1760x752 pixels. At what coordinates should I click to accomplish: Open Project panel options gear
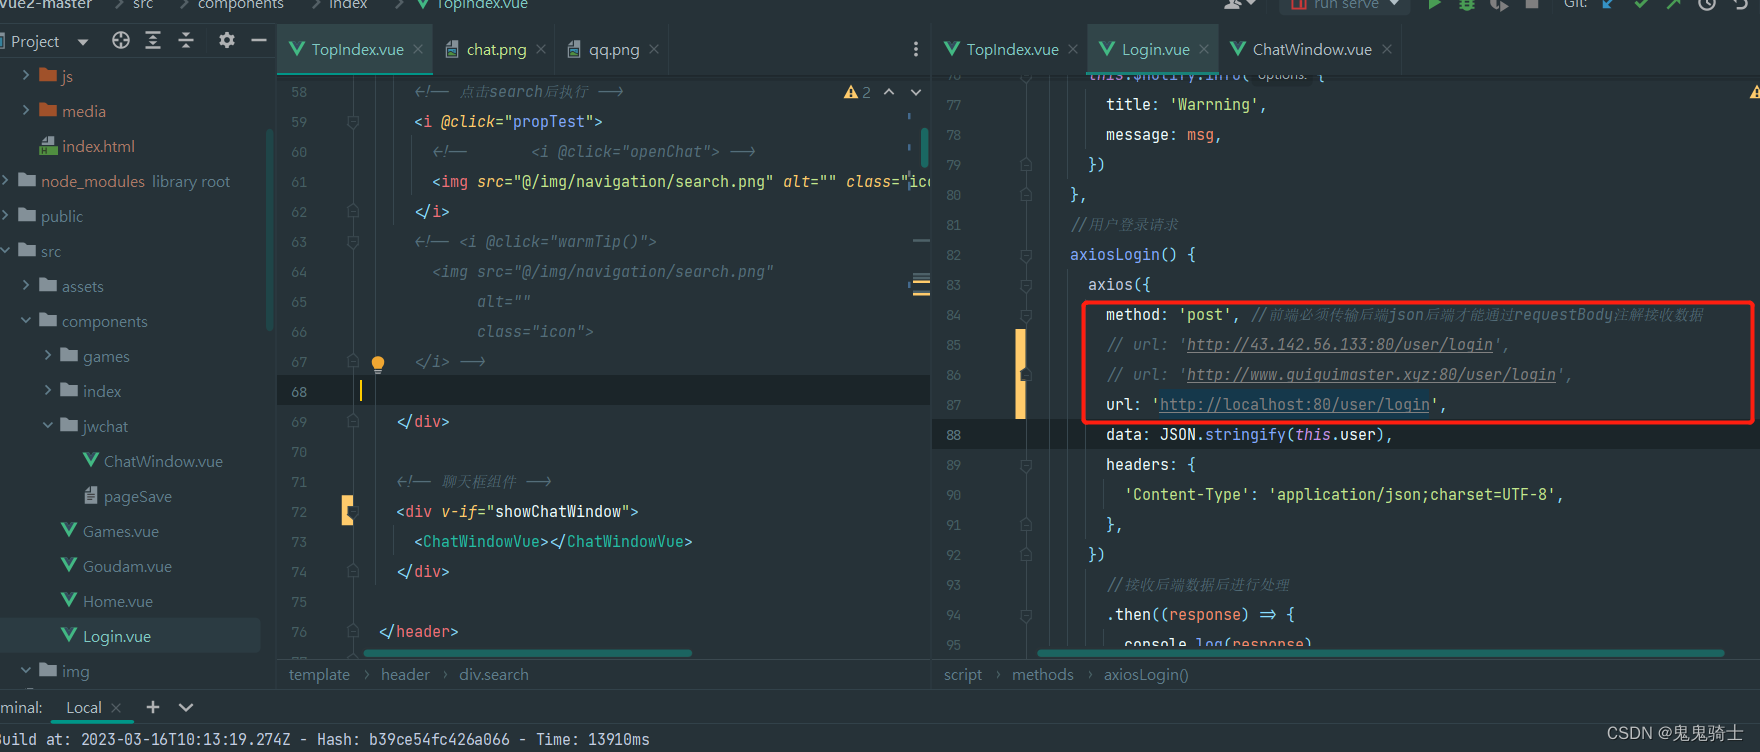227,40
